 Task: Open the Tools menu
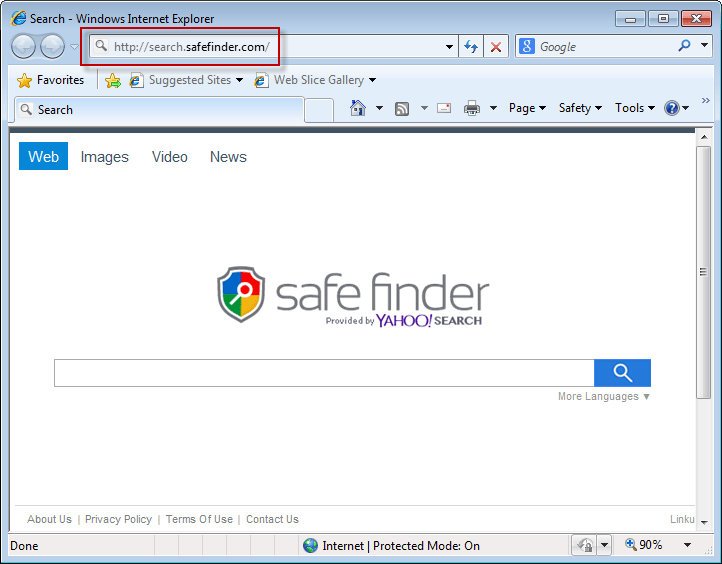pos(635,108)
